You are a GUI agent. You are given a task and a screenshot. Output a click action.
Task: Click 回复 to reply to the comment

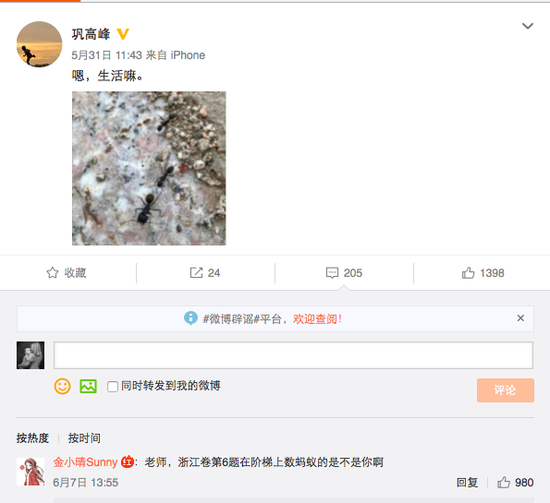point(467,483)
